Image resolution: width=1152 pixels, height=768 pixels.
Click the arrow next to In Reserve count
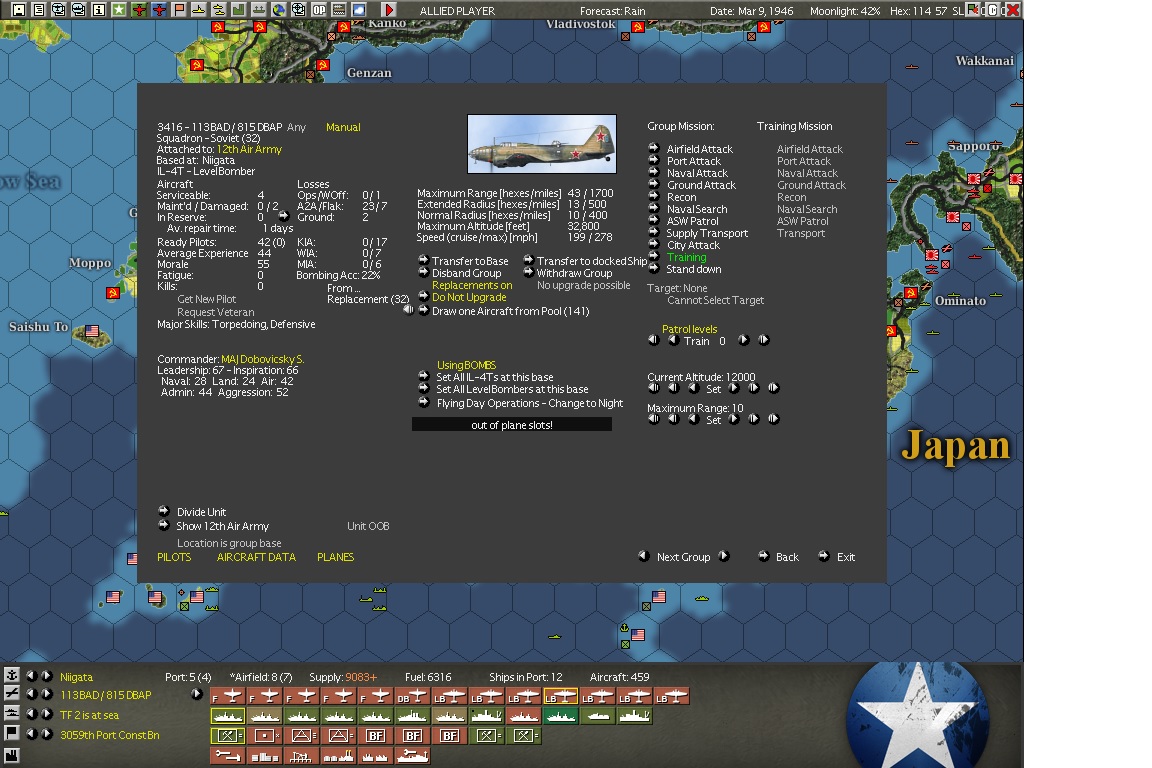pyautogui.click(x=284, y=216)
